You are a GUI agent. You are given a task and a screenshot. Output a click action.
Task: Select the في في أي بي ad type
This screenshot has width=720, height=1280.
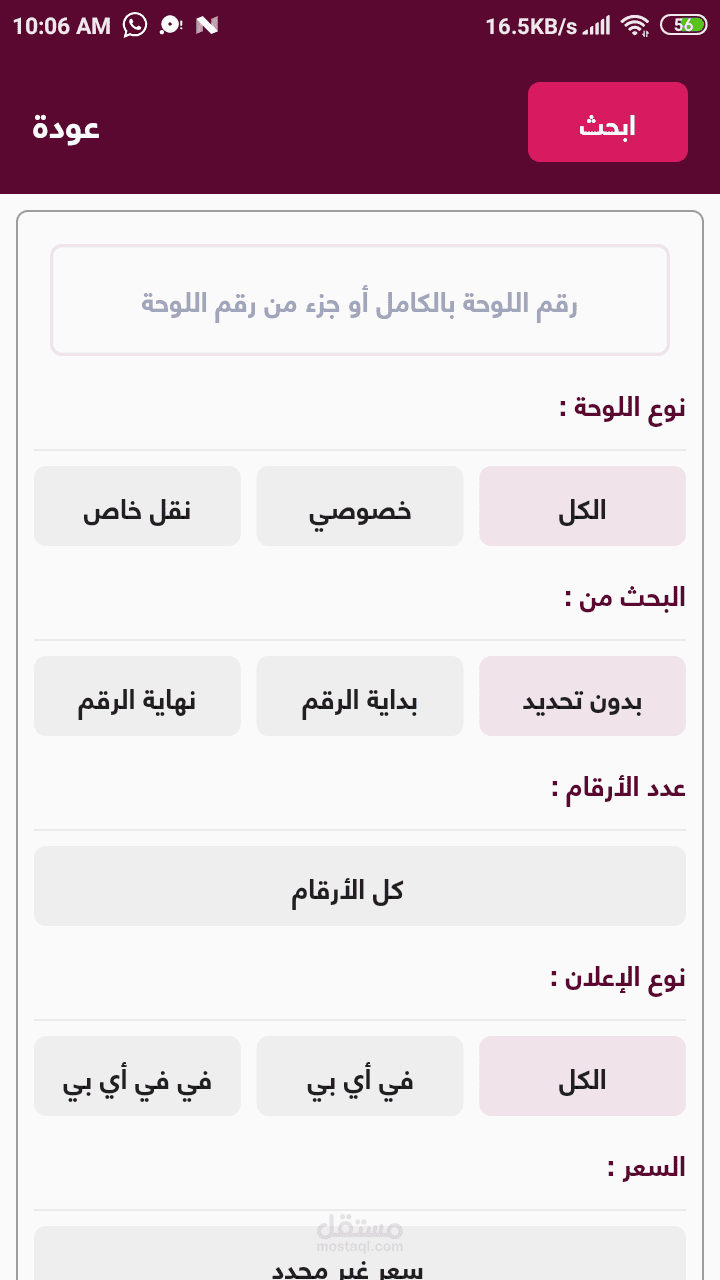point(137,1076)
